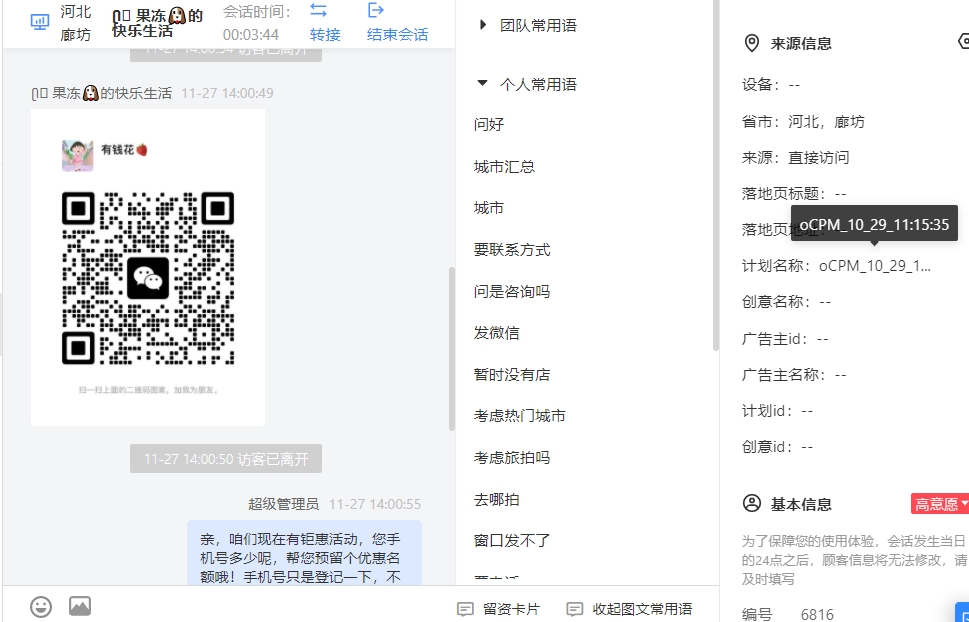Click the 收起图文常用语 message icon
969x622 pixels.
point(575,609)
